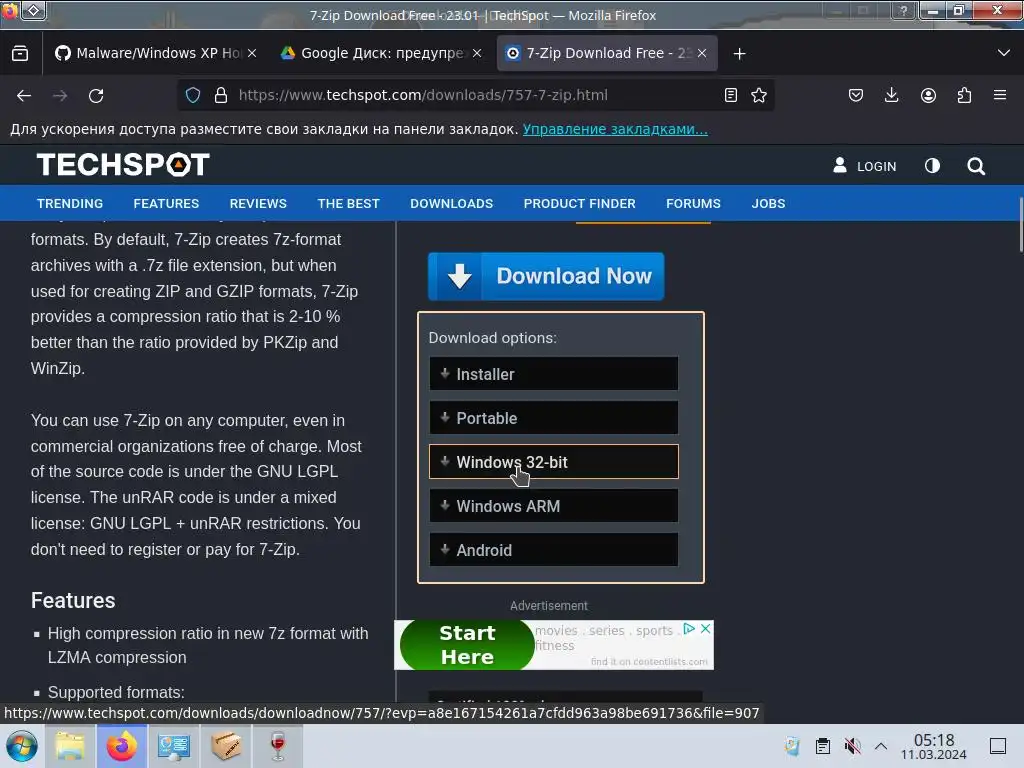This screenshot has height=768, width=1024.
Task: Choose the Installer download option
Action: (554, 374)
